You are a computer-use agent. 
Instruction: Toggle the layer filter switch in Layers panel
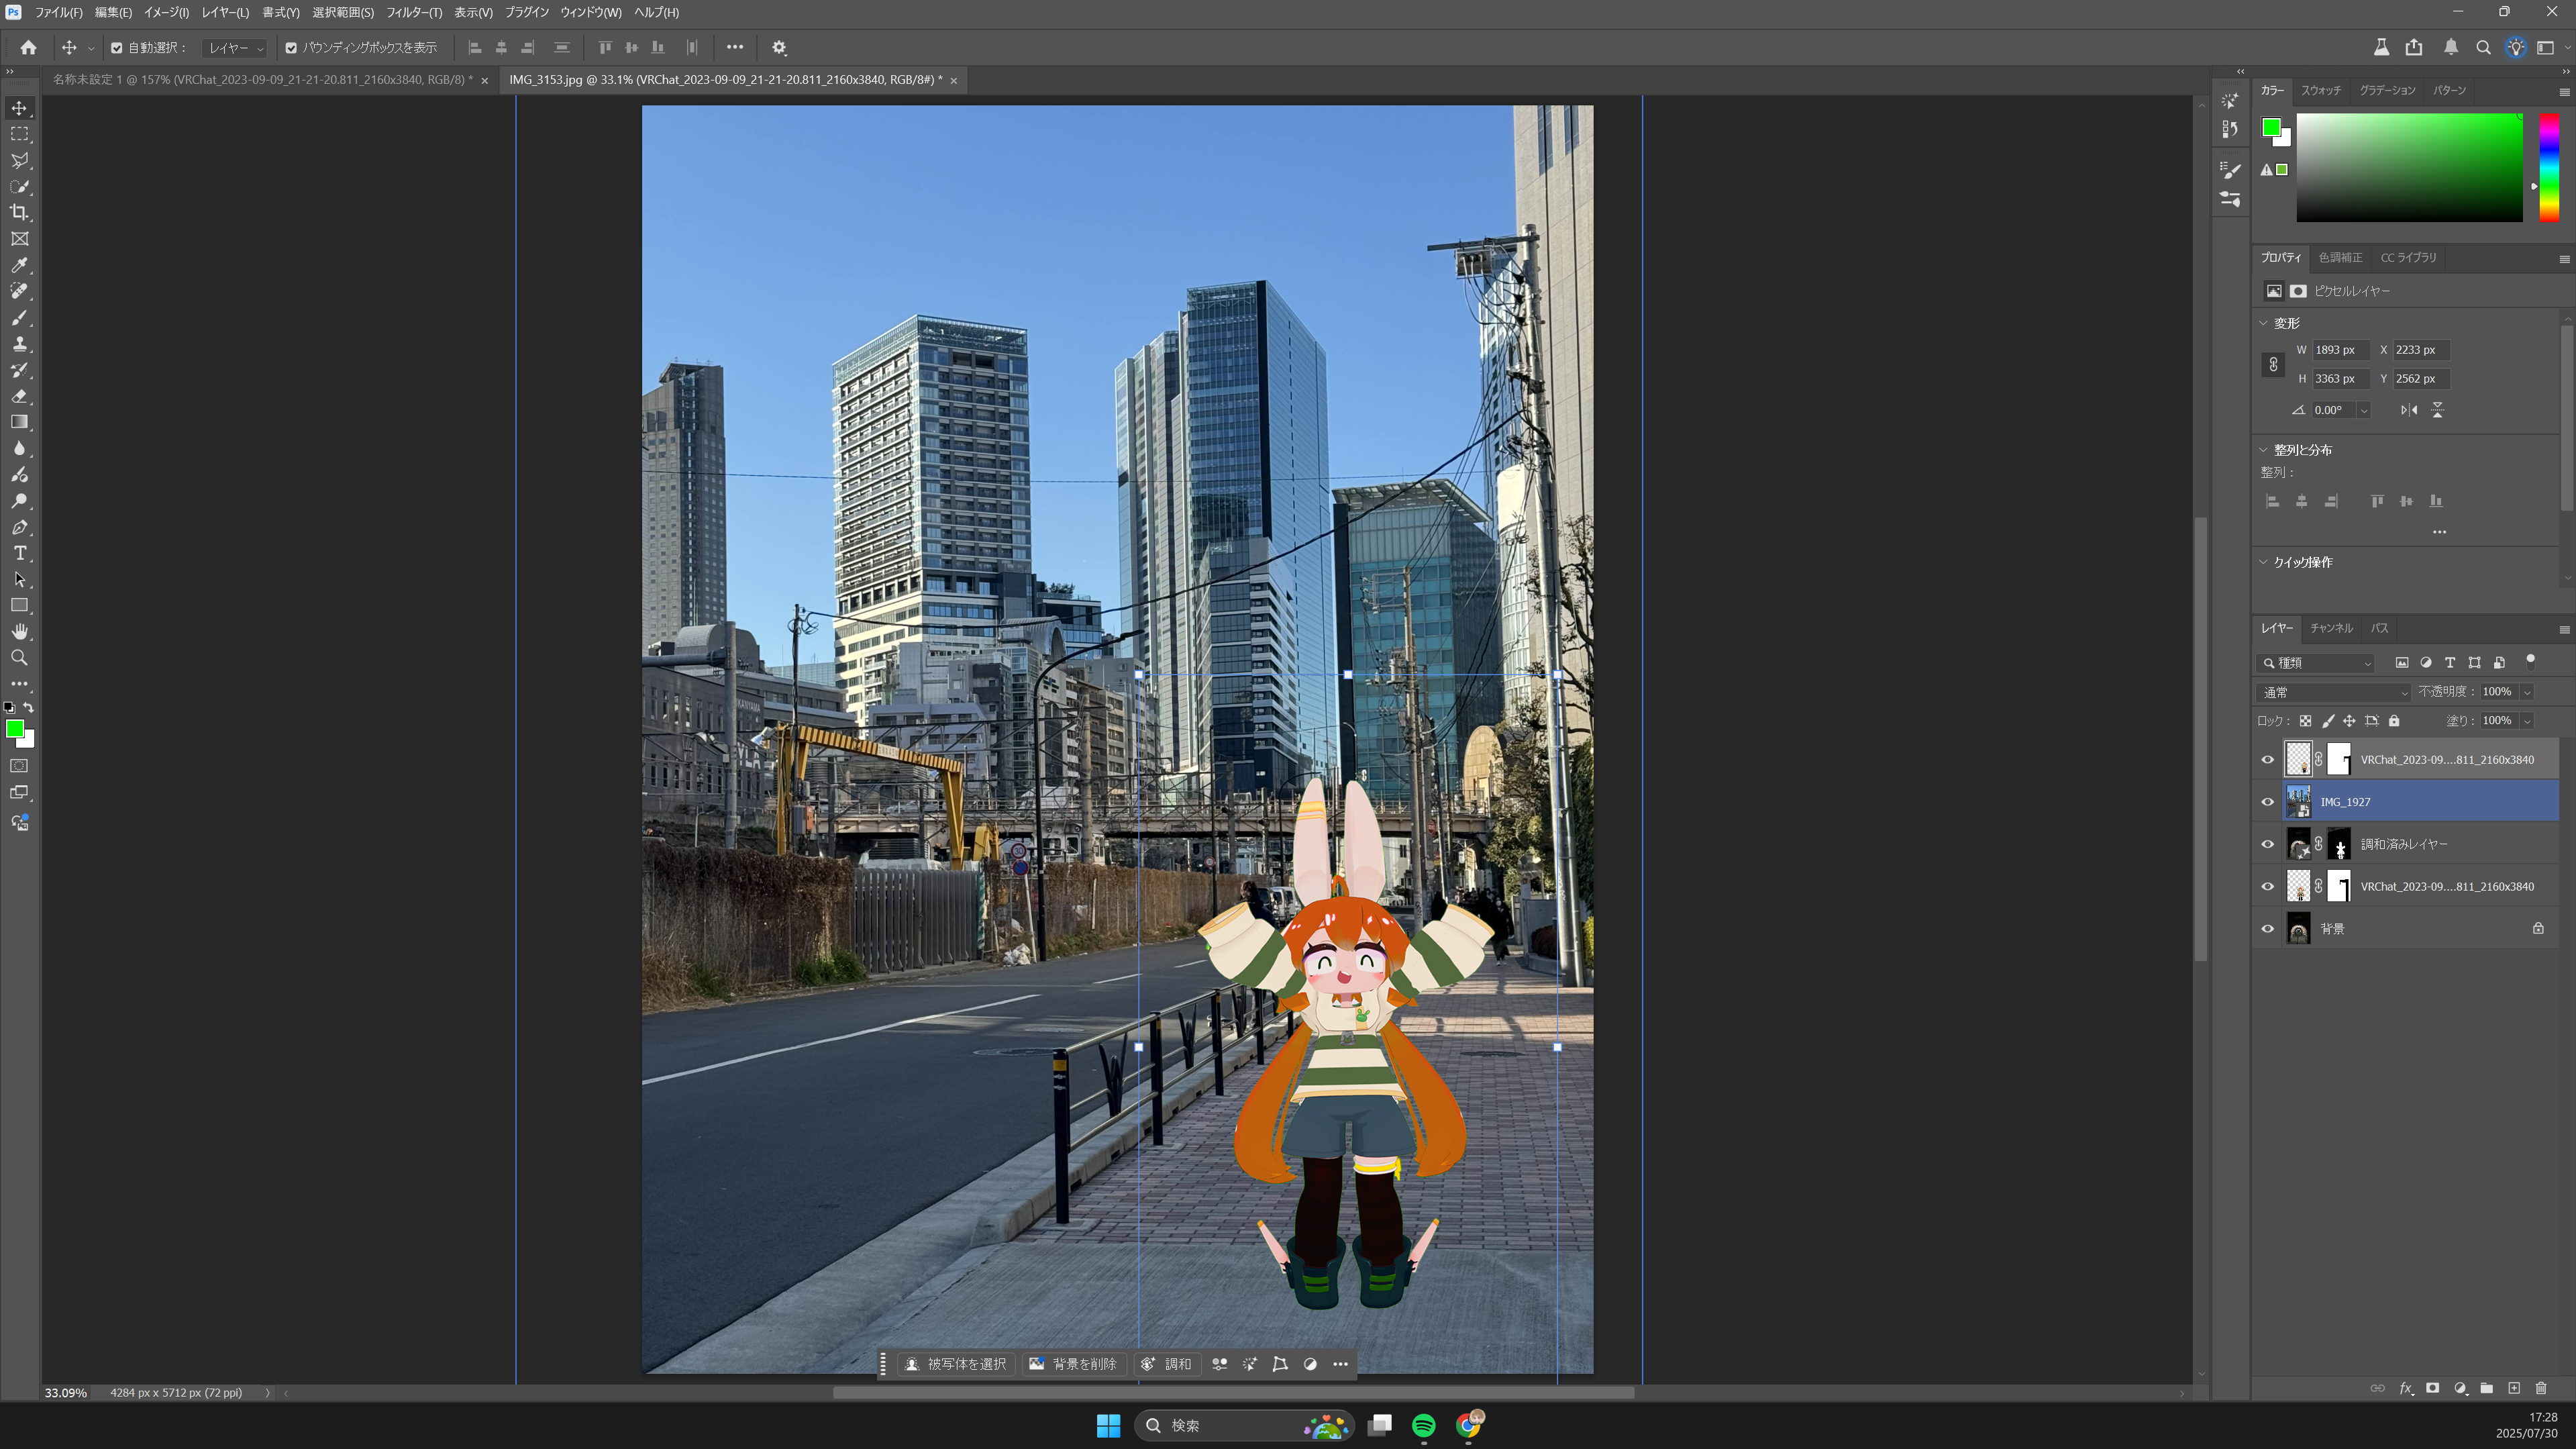pyautogui.click(x=2531, y=660)
